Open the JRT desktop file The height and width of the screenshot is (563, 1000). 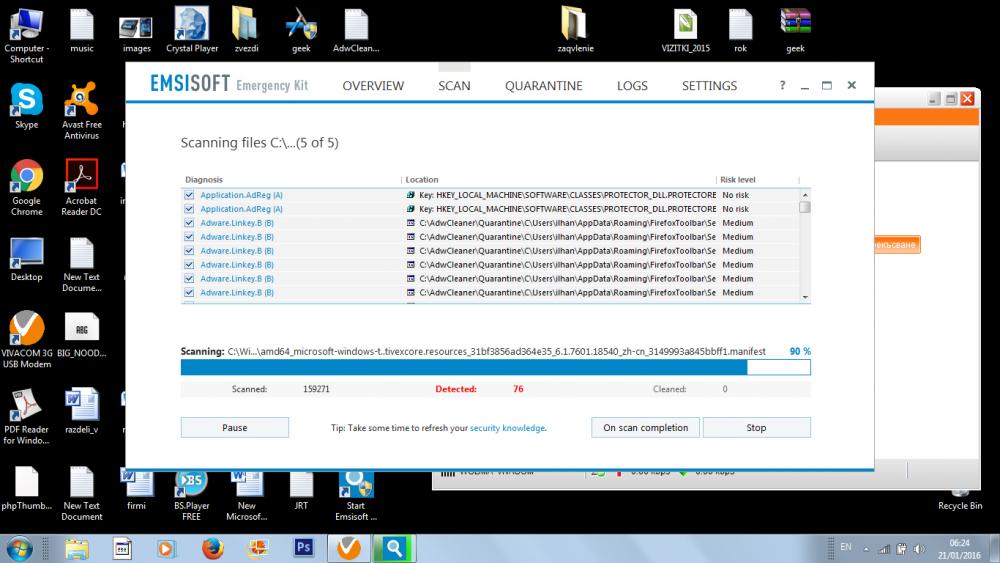point(301,490)
